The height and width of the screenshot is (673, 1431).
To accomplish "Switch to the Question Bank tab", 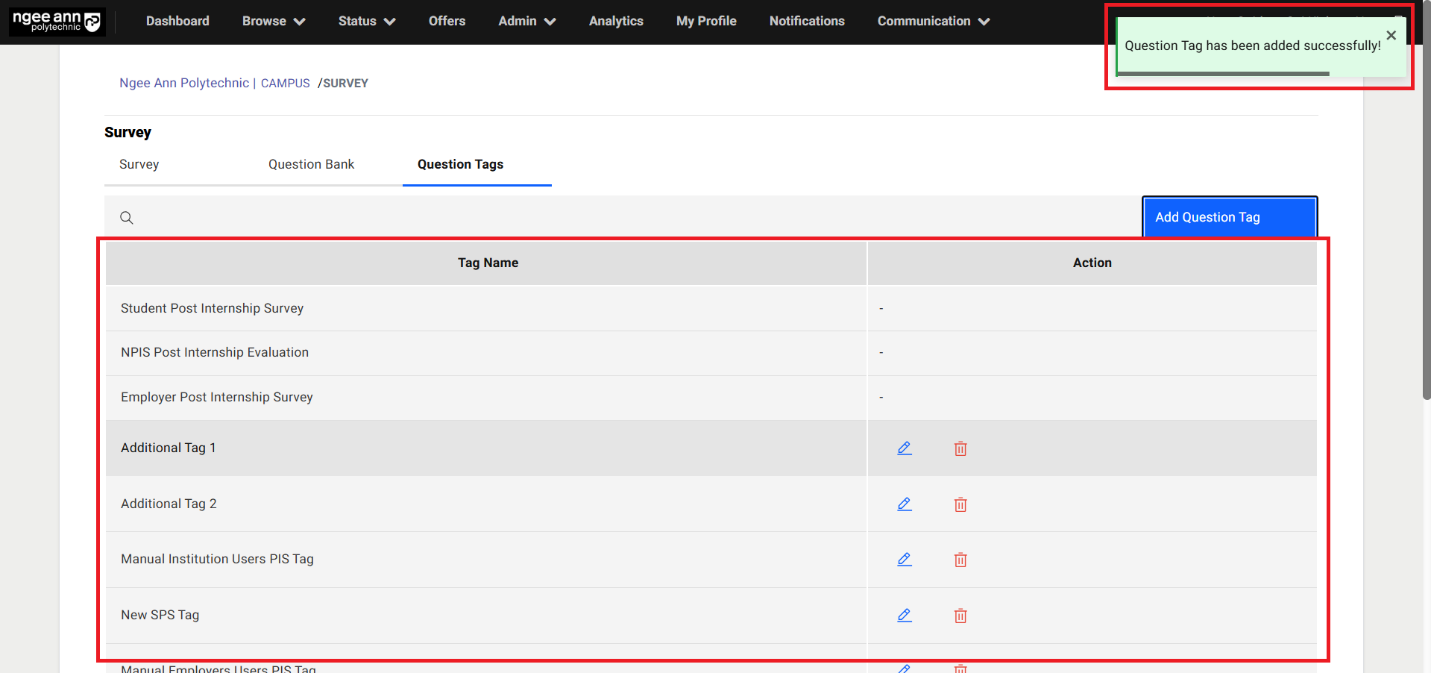I will pos(311,164).
